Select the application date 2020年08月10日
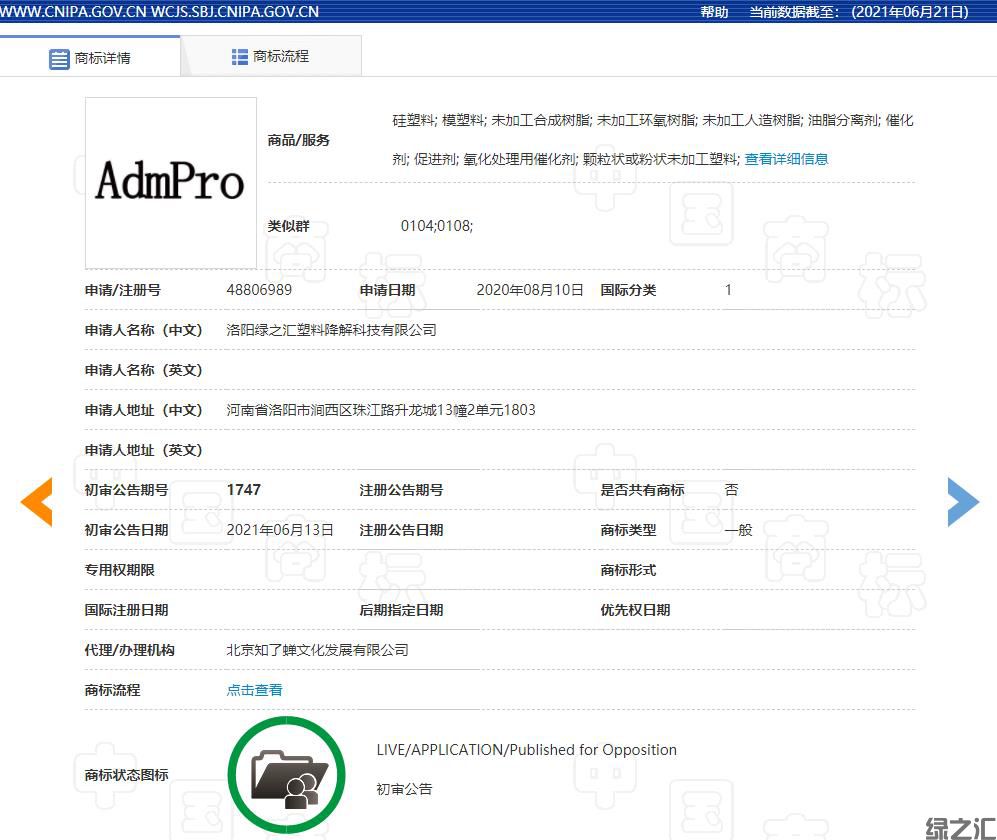Image resolution: width=997 pixels, height=840 pixels. coord(530,290)
